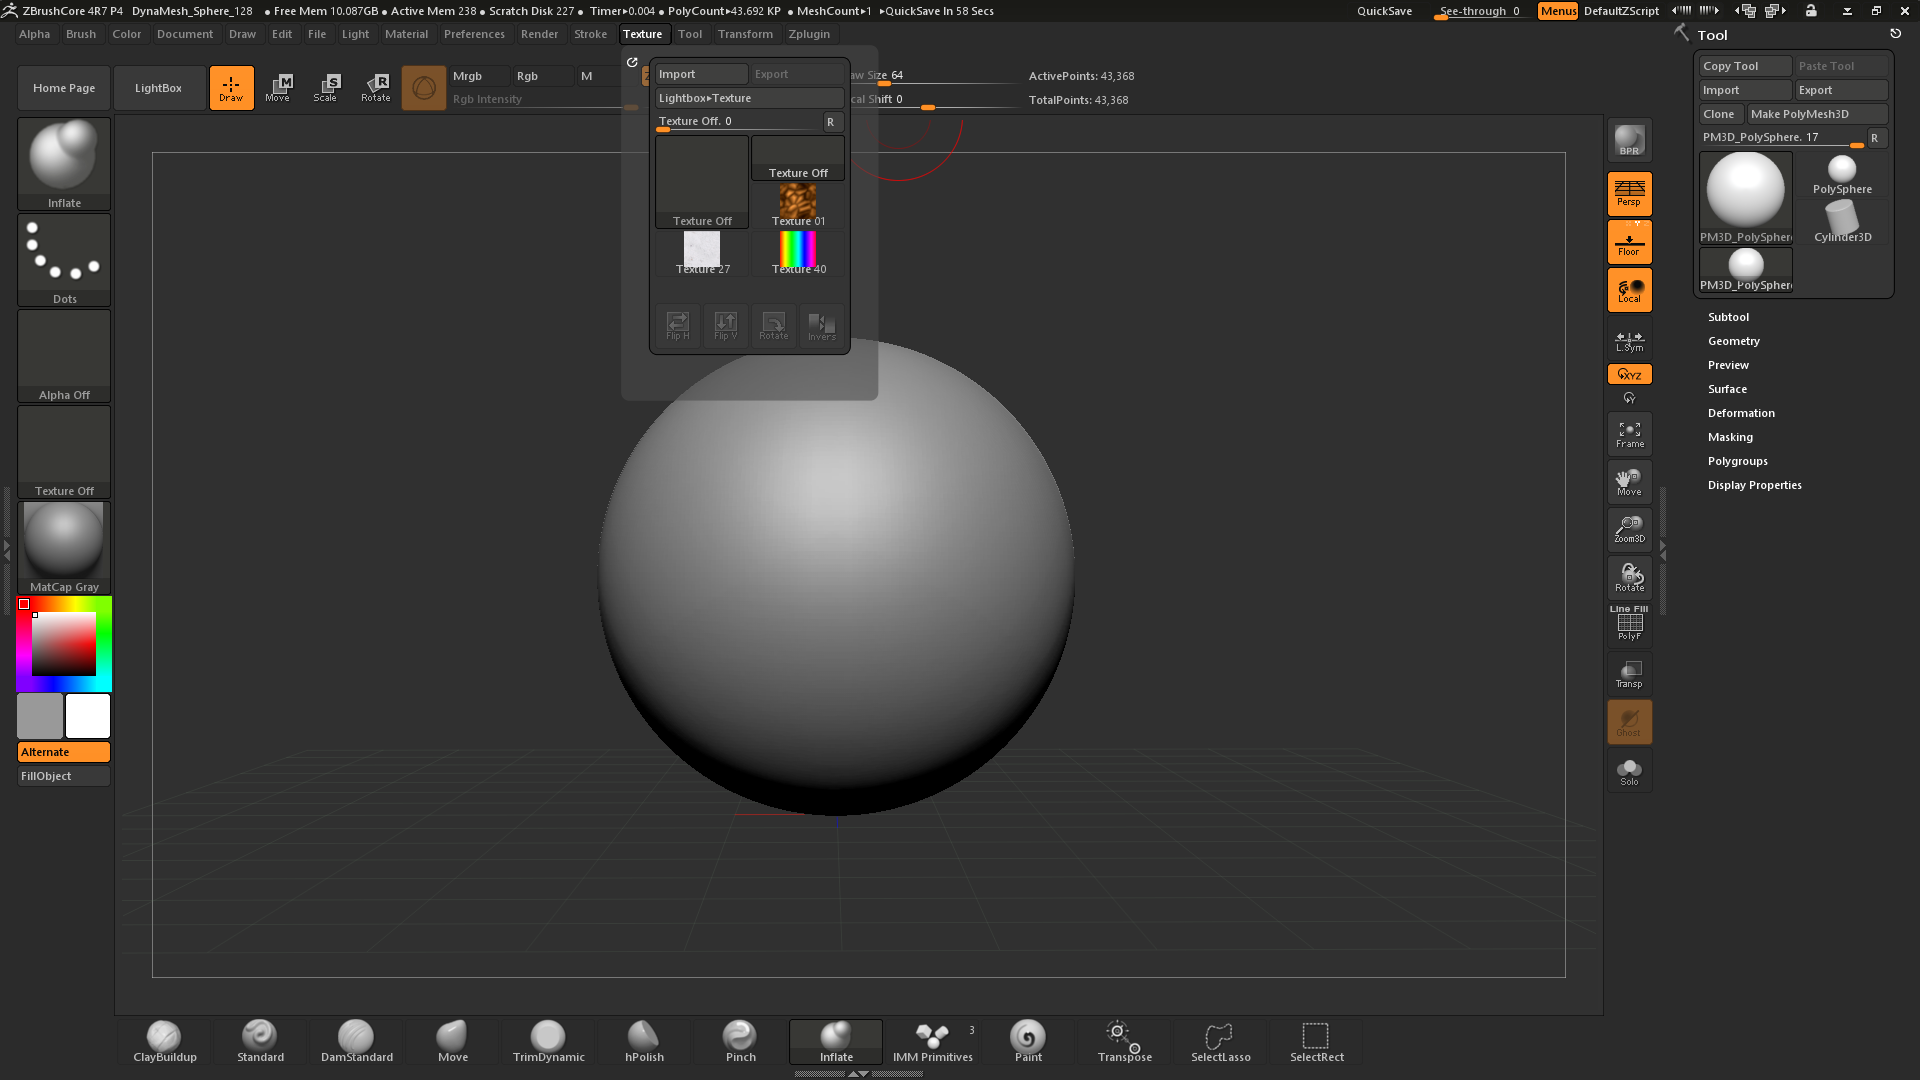The image size is (1920, 1080).
Task: Click the LightBox button
Action: (x=159, y=88)
